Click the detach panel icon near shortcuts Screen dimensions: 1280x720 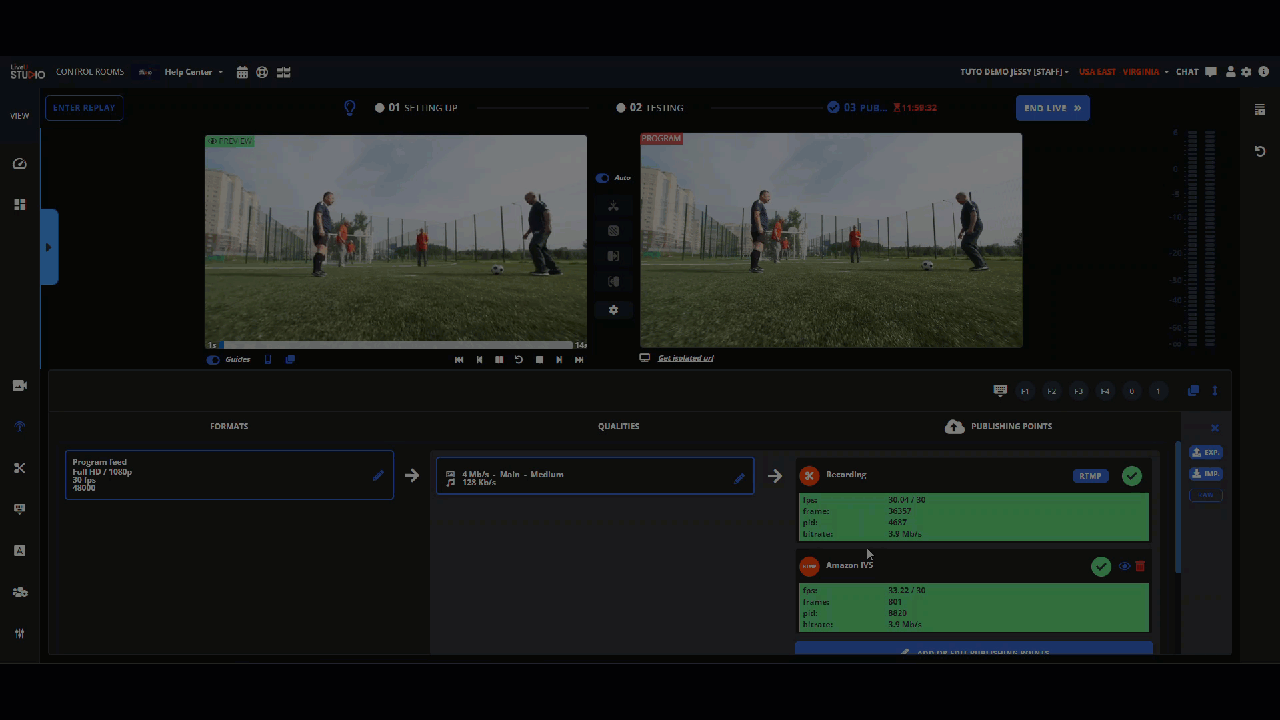coord(1193,390)
